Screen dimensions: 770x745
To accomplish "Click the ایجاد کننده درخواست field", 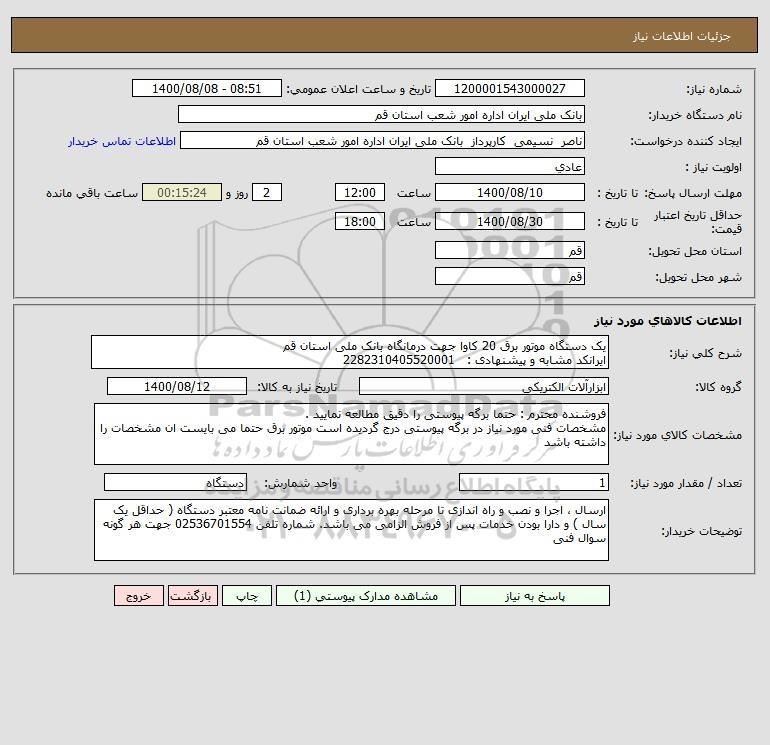I will 383,140.
